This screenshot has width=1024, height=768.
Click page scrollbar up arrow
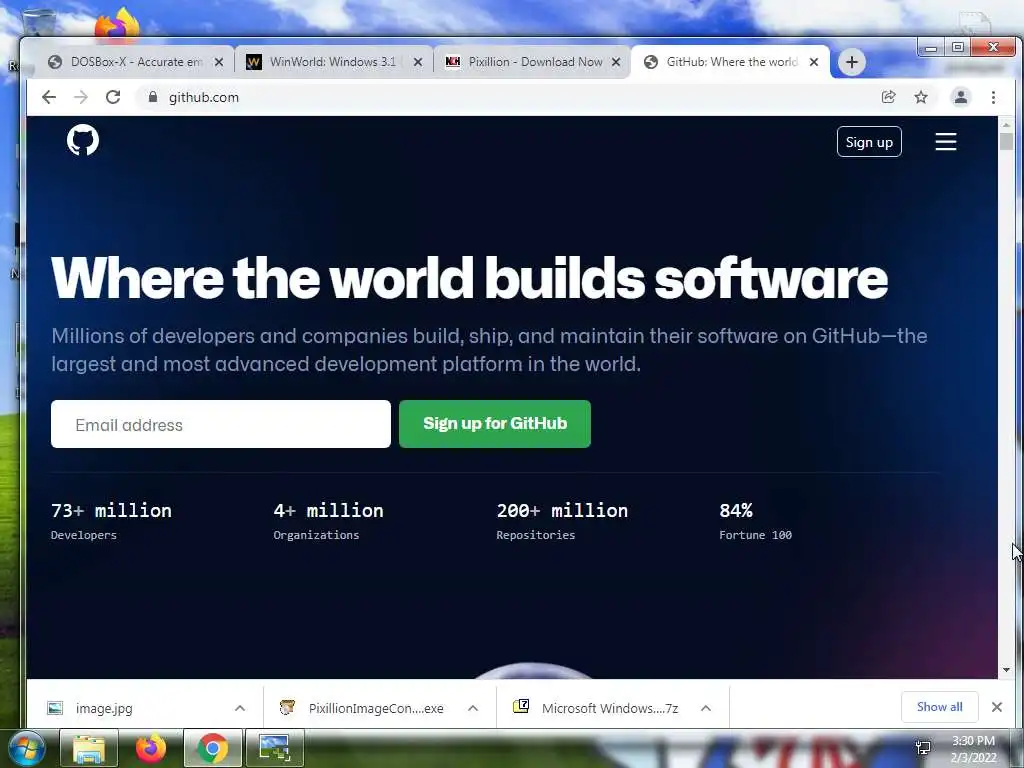[1006, 124]
